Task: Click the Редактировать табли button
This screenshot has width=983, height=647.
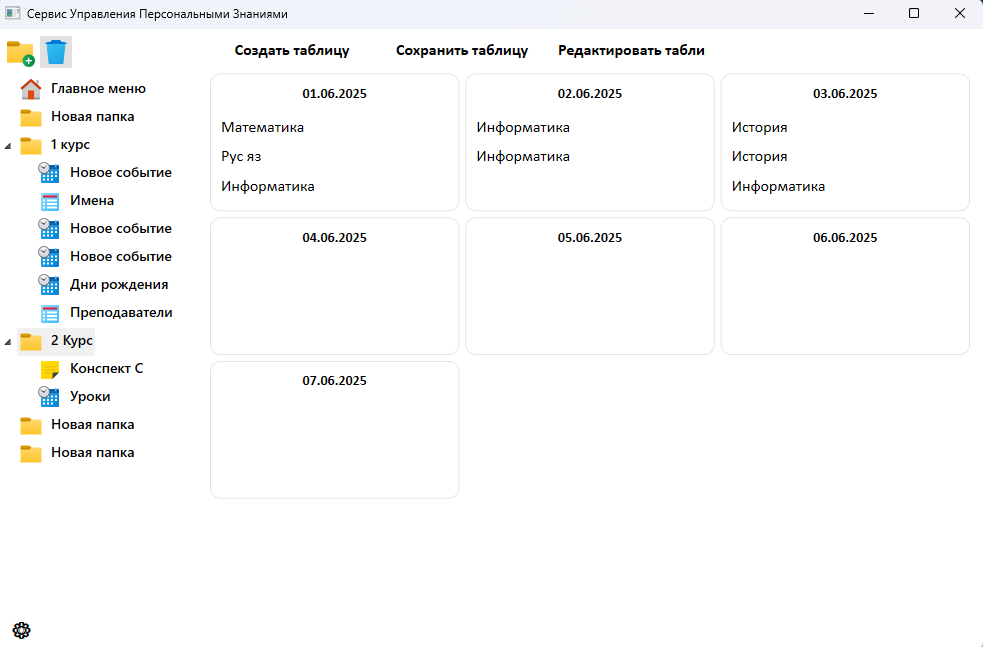Action: (x=631, y=50)
